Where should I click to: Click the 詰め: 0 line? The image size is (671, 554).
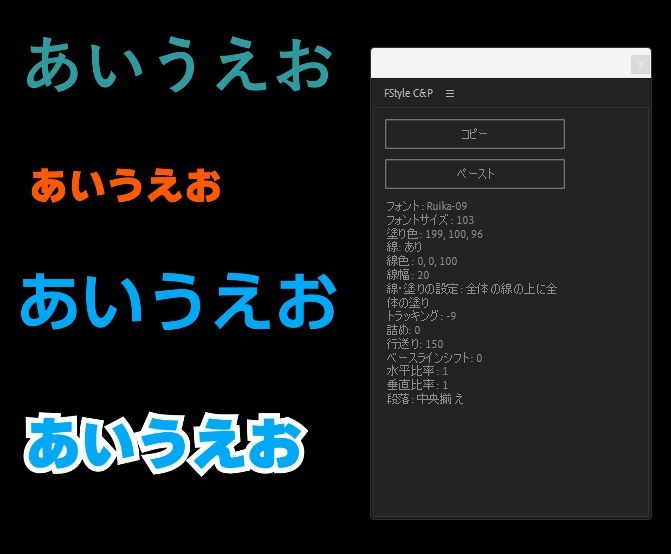point(403,330)
